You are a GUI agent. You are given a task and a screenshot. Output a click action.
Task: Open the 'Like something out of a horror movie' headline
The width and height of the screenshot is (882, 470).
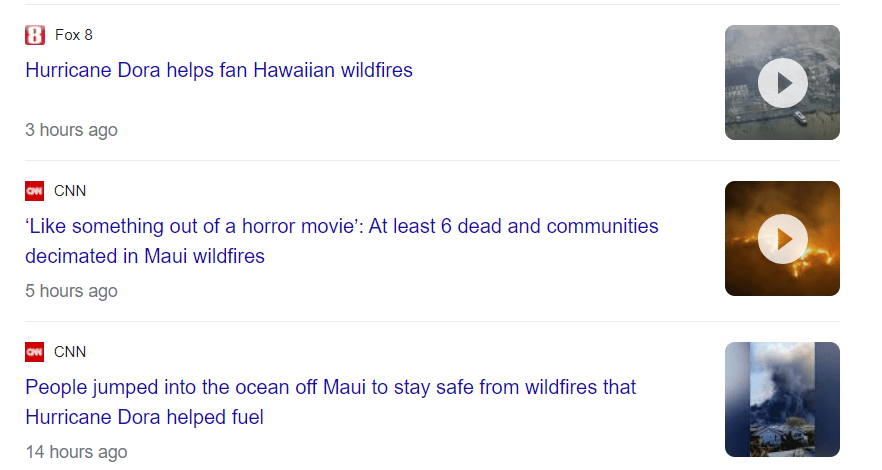tap(342, 226)
